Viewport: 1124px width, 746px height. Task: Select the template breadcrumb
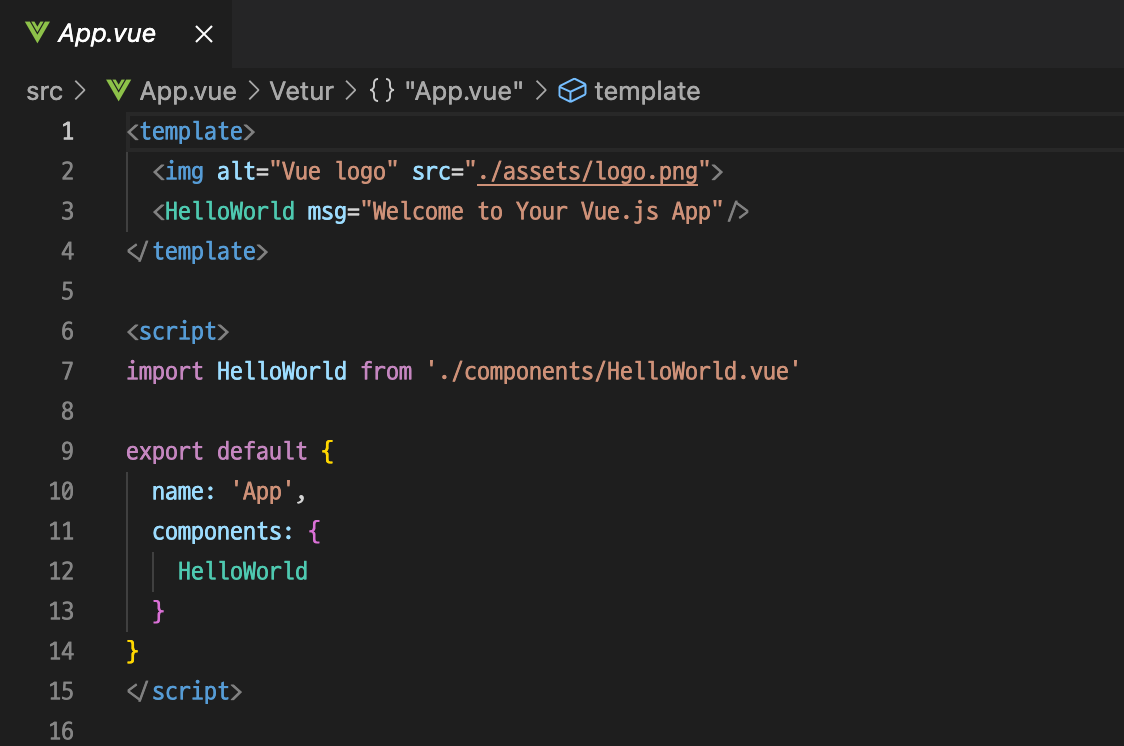click(x=647, y=91)
